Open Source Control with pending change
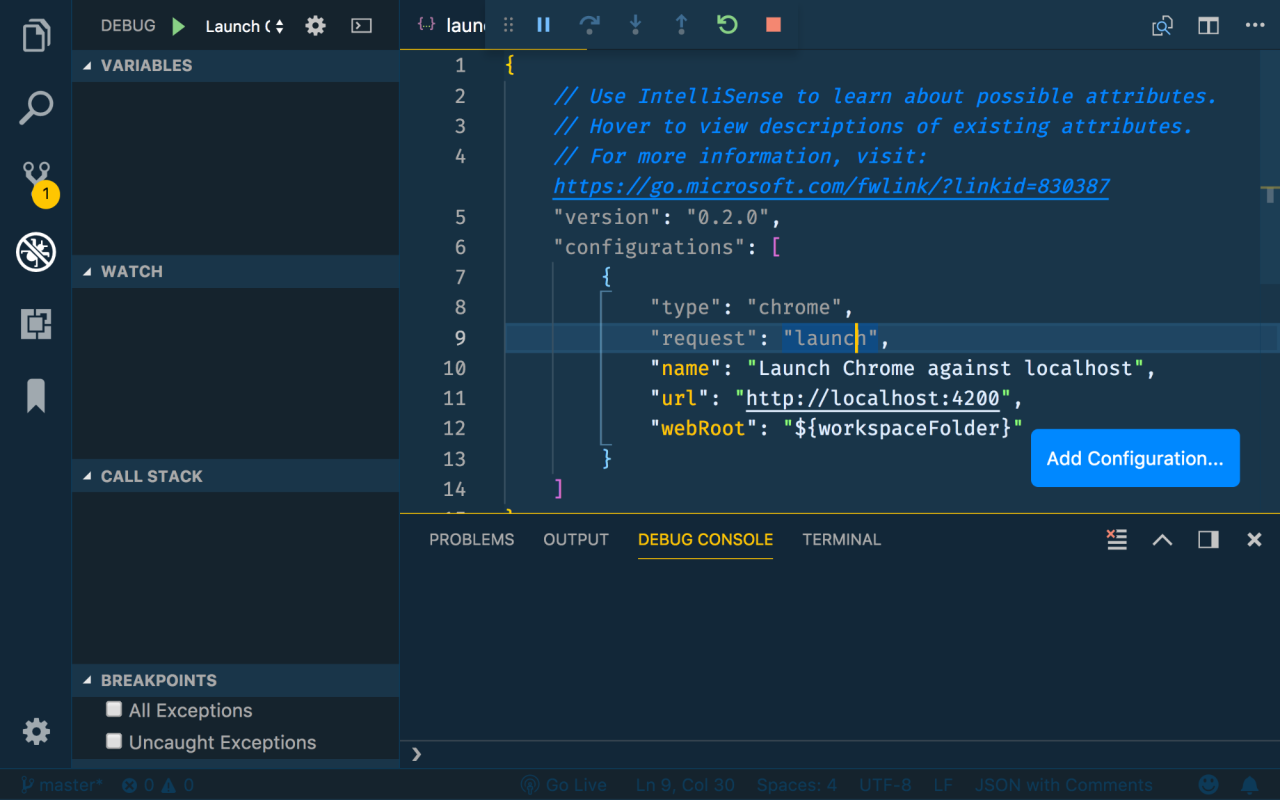Viewport: 1280px width, 800px height. click(x=36, y=178)
